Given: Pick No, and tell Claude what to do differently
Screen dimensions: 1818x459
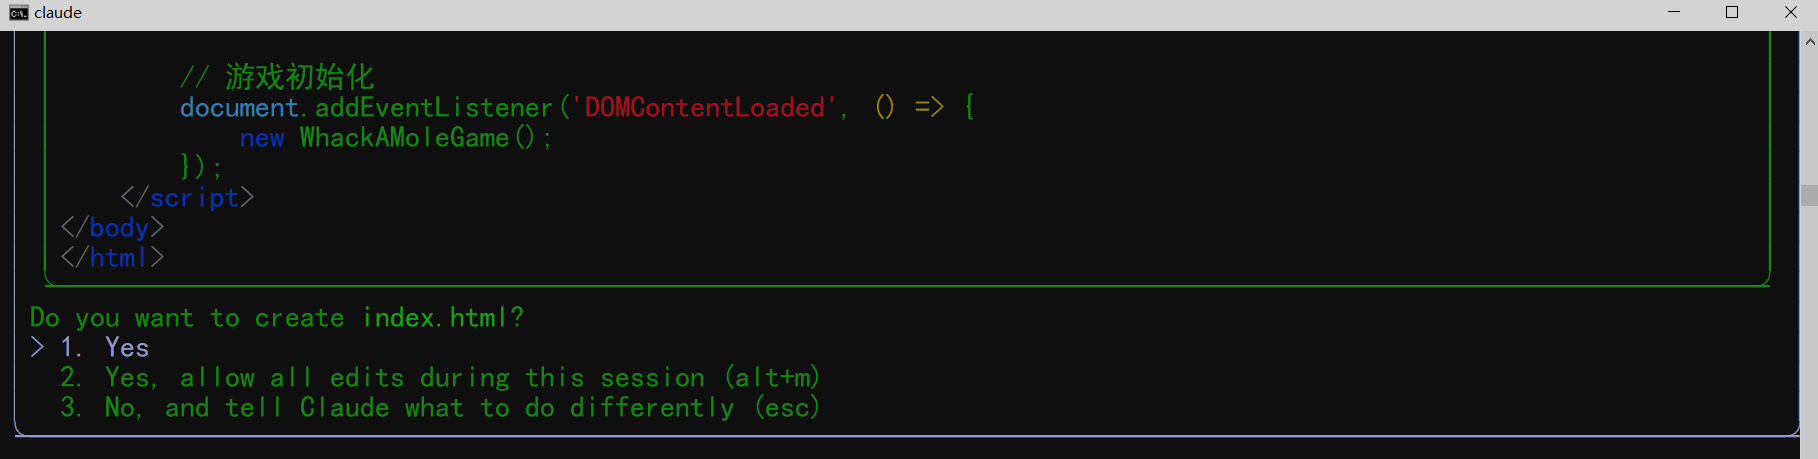Looking at the screenshot, I should tap(440, 408).
